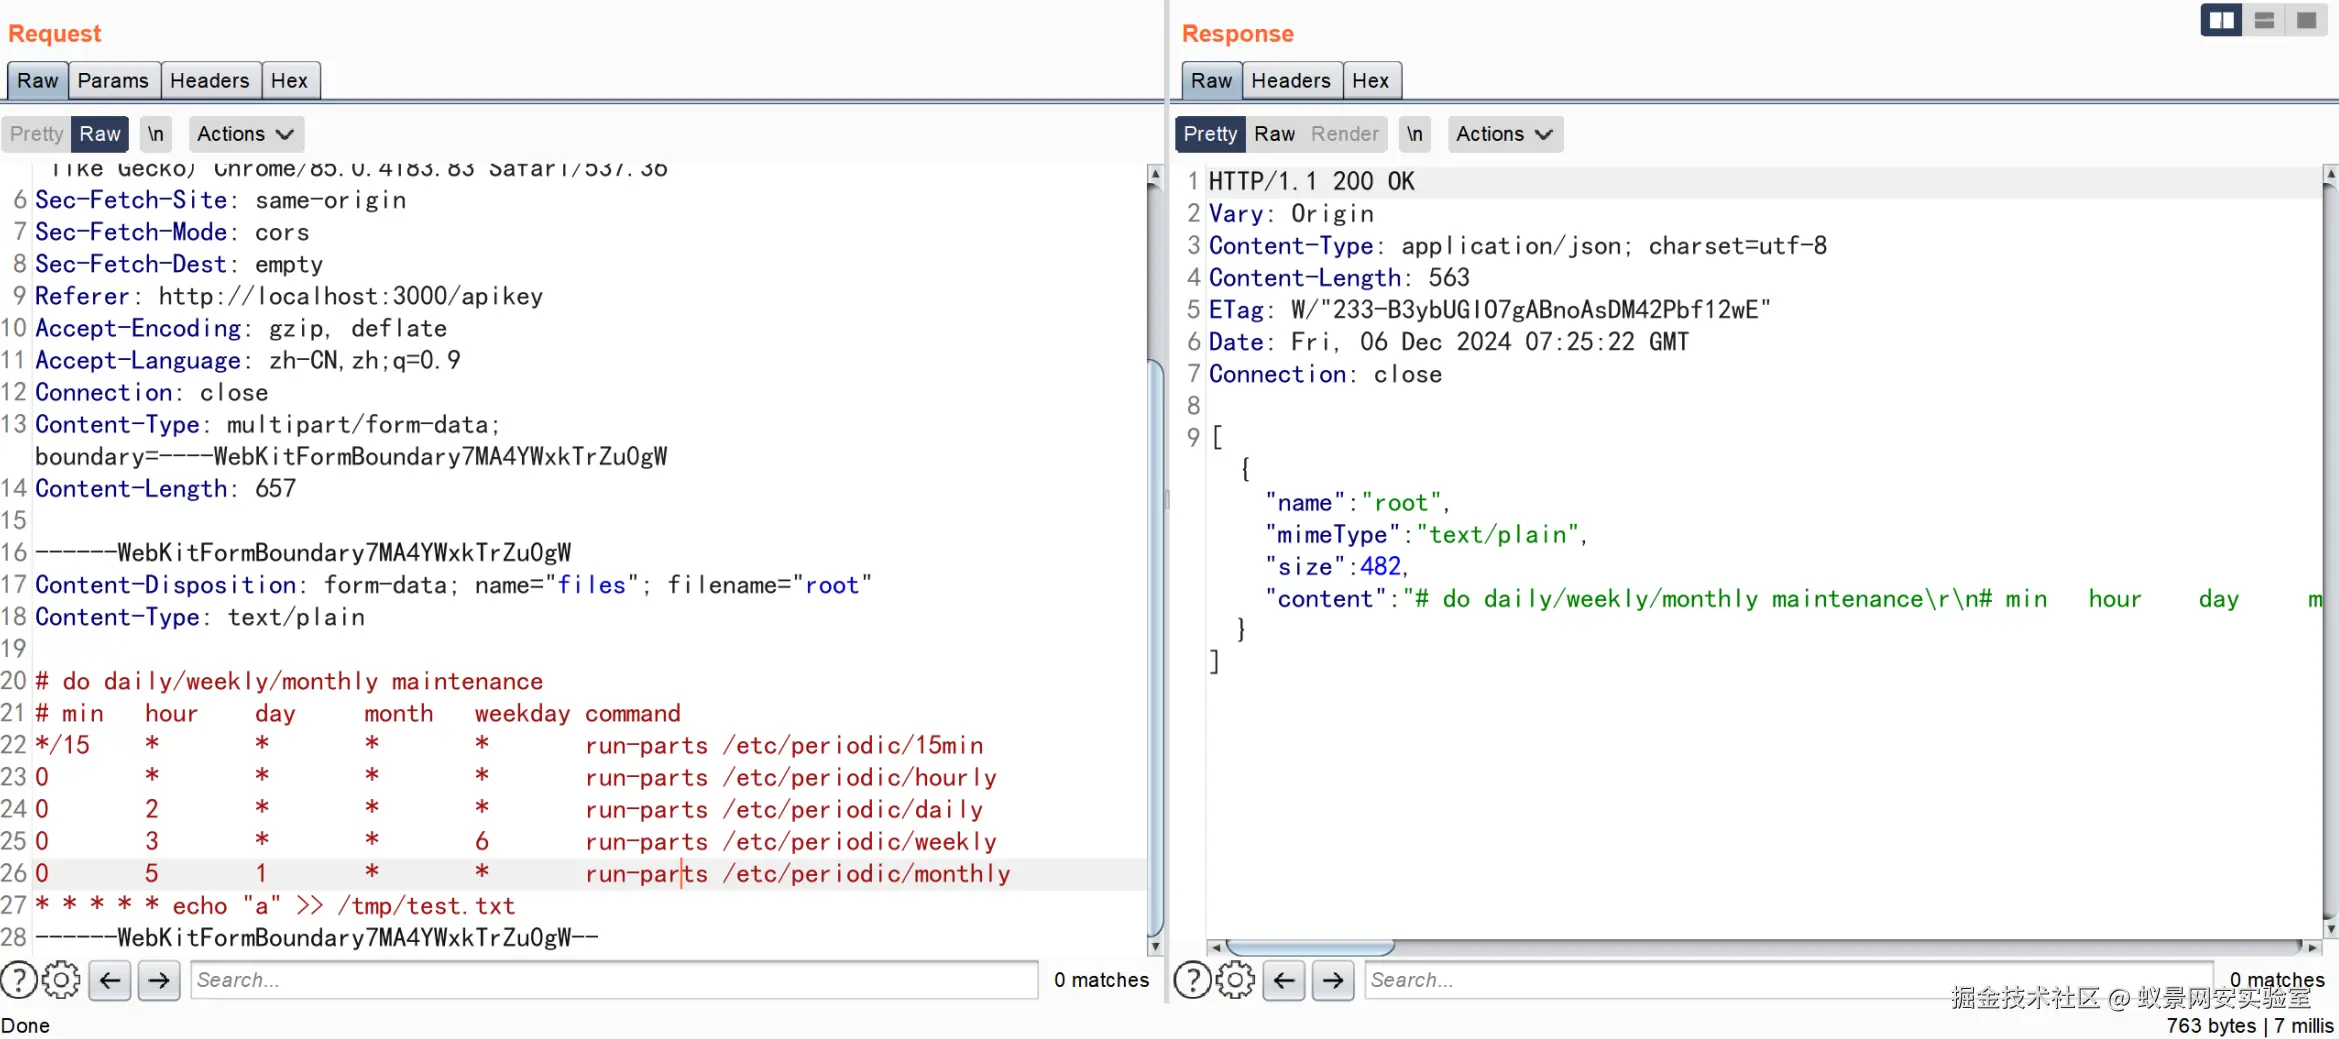Expand Response Actions dropdown
The image size is (2339, 1039).
[x=1504, y=134]
